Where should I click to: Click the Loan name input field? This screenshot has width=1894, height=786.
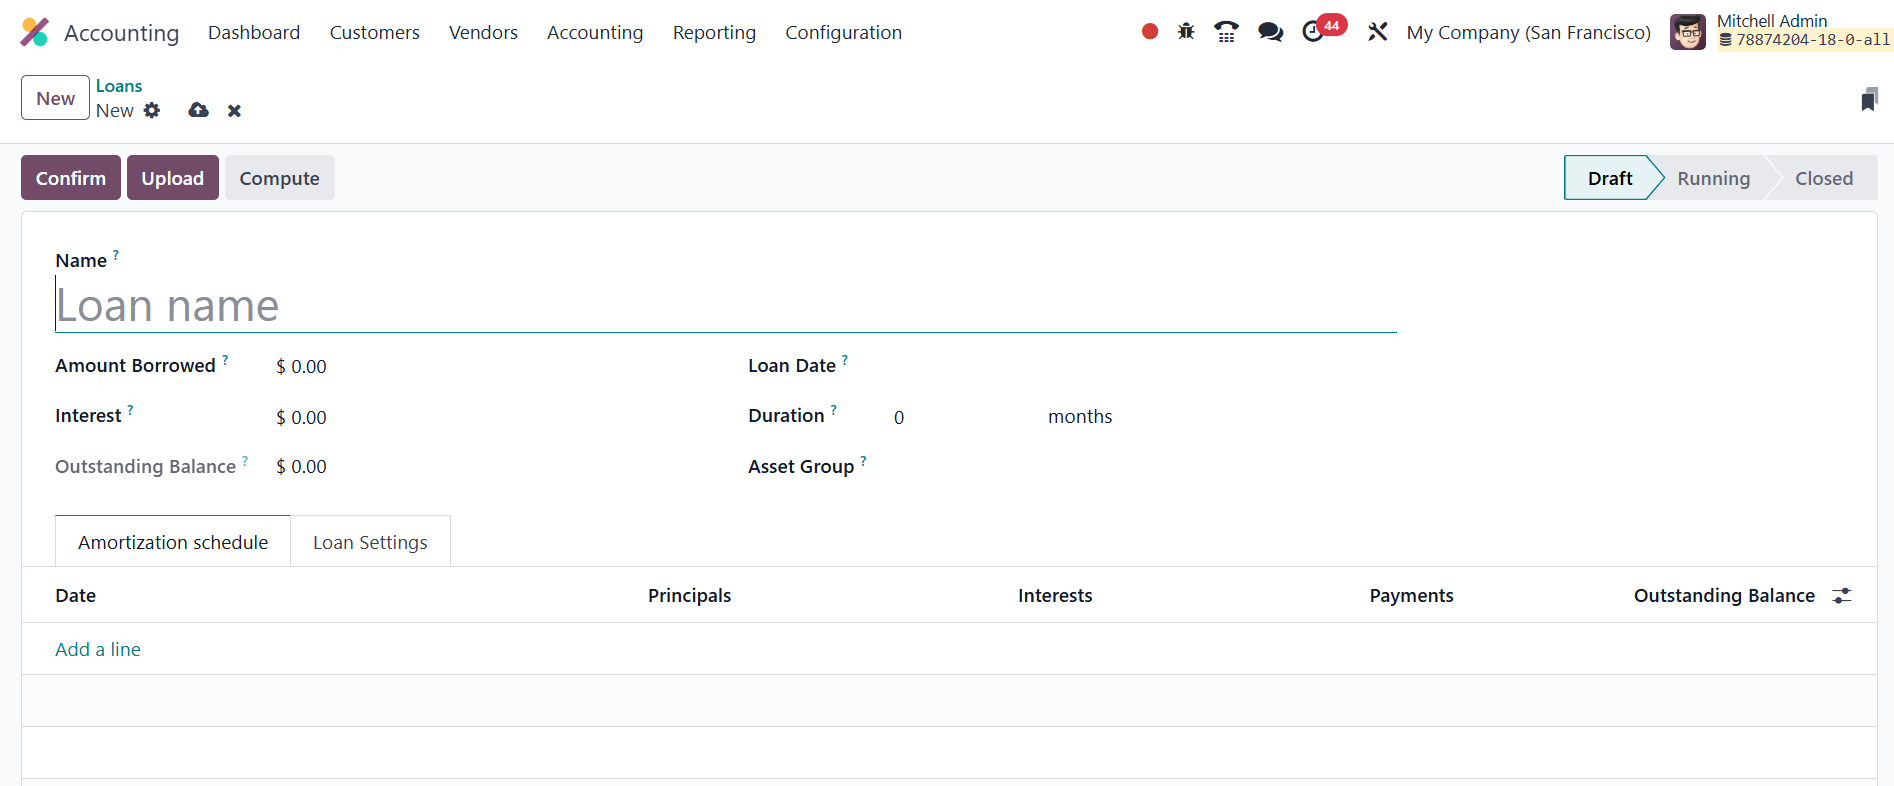click(725, 306)
